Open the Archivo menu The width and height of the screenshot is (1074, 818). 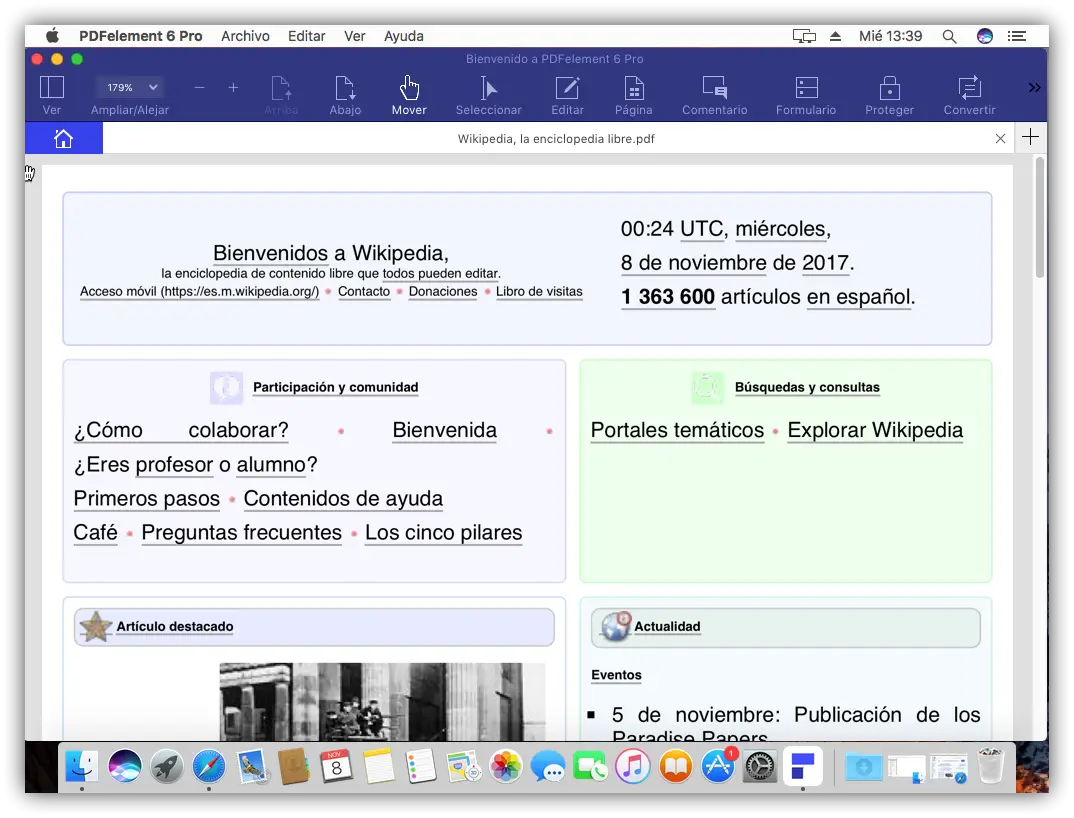tap(245, 36)
